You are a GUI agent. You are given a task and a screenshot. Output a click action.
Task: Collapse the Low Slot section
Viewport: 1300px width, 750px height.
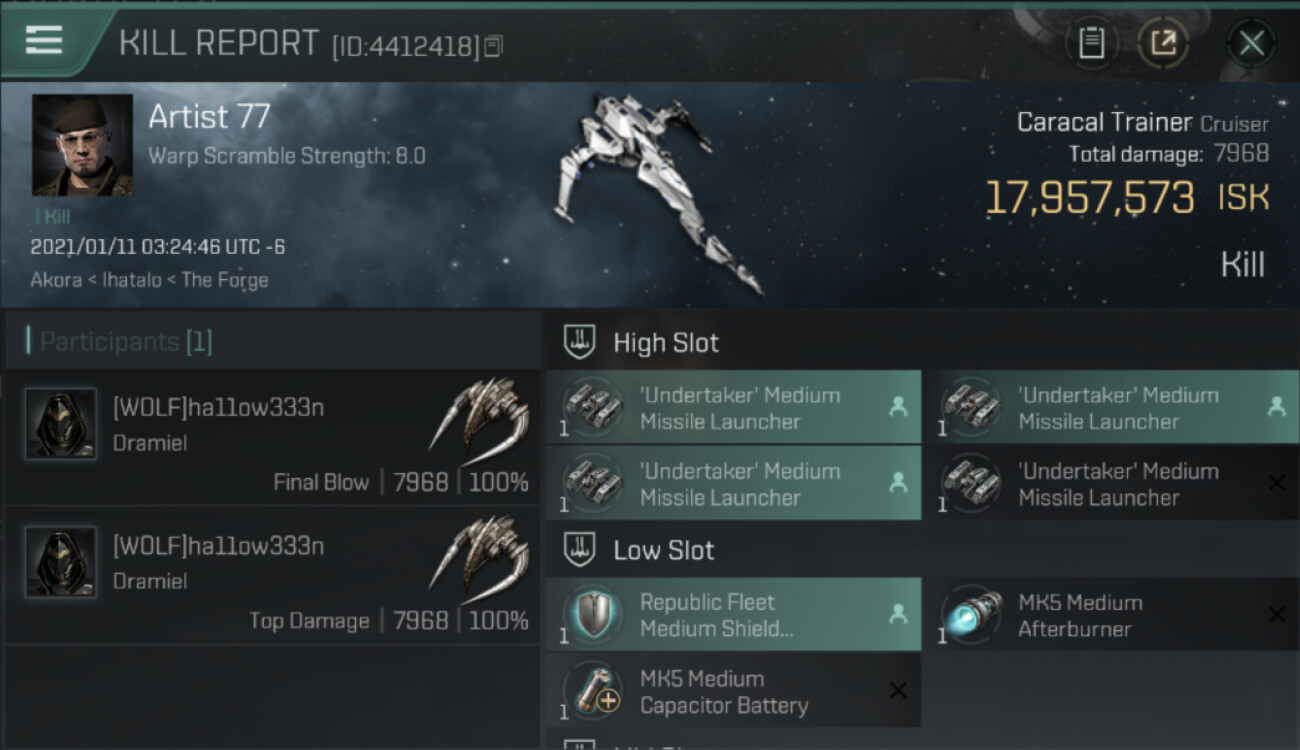(581, 550)
